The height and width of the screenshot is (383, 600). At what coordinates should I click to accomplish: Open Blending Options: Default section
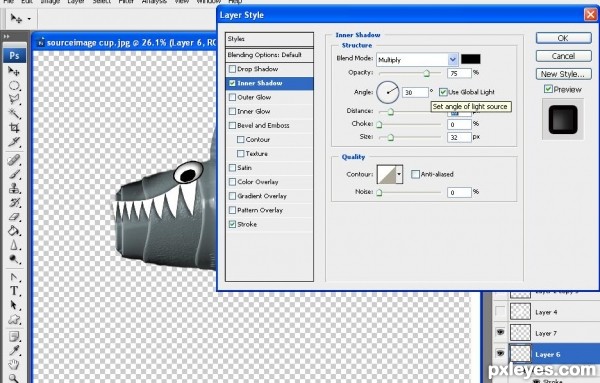point(269,55)
